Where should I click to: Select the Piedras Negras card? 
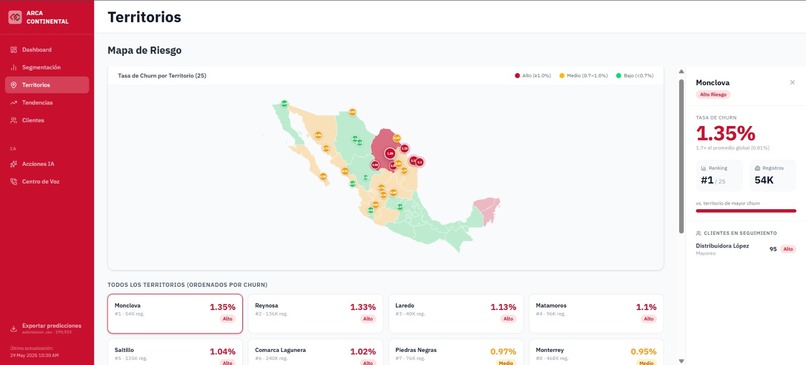click(456, 352)
